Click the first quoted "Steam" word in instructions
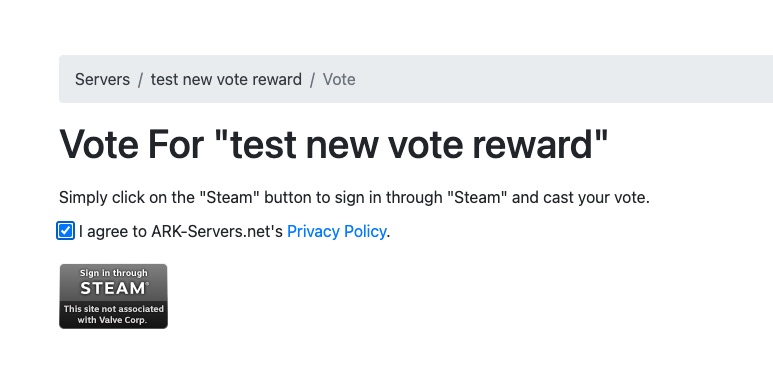Viewport: 773px width, 391px height. coord(229,197)
